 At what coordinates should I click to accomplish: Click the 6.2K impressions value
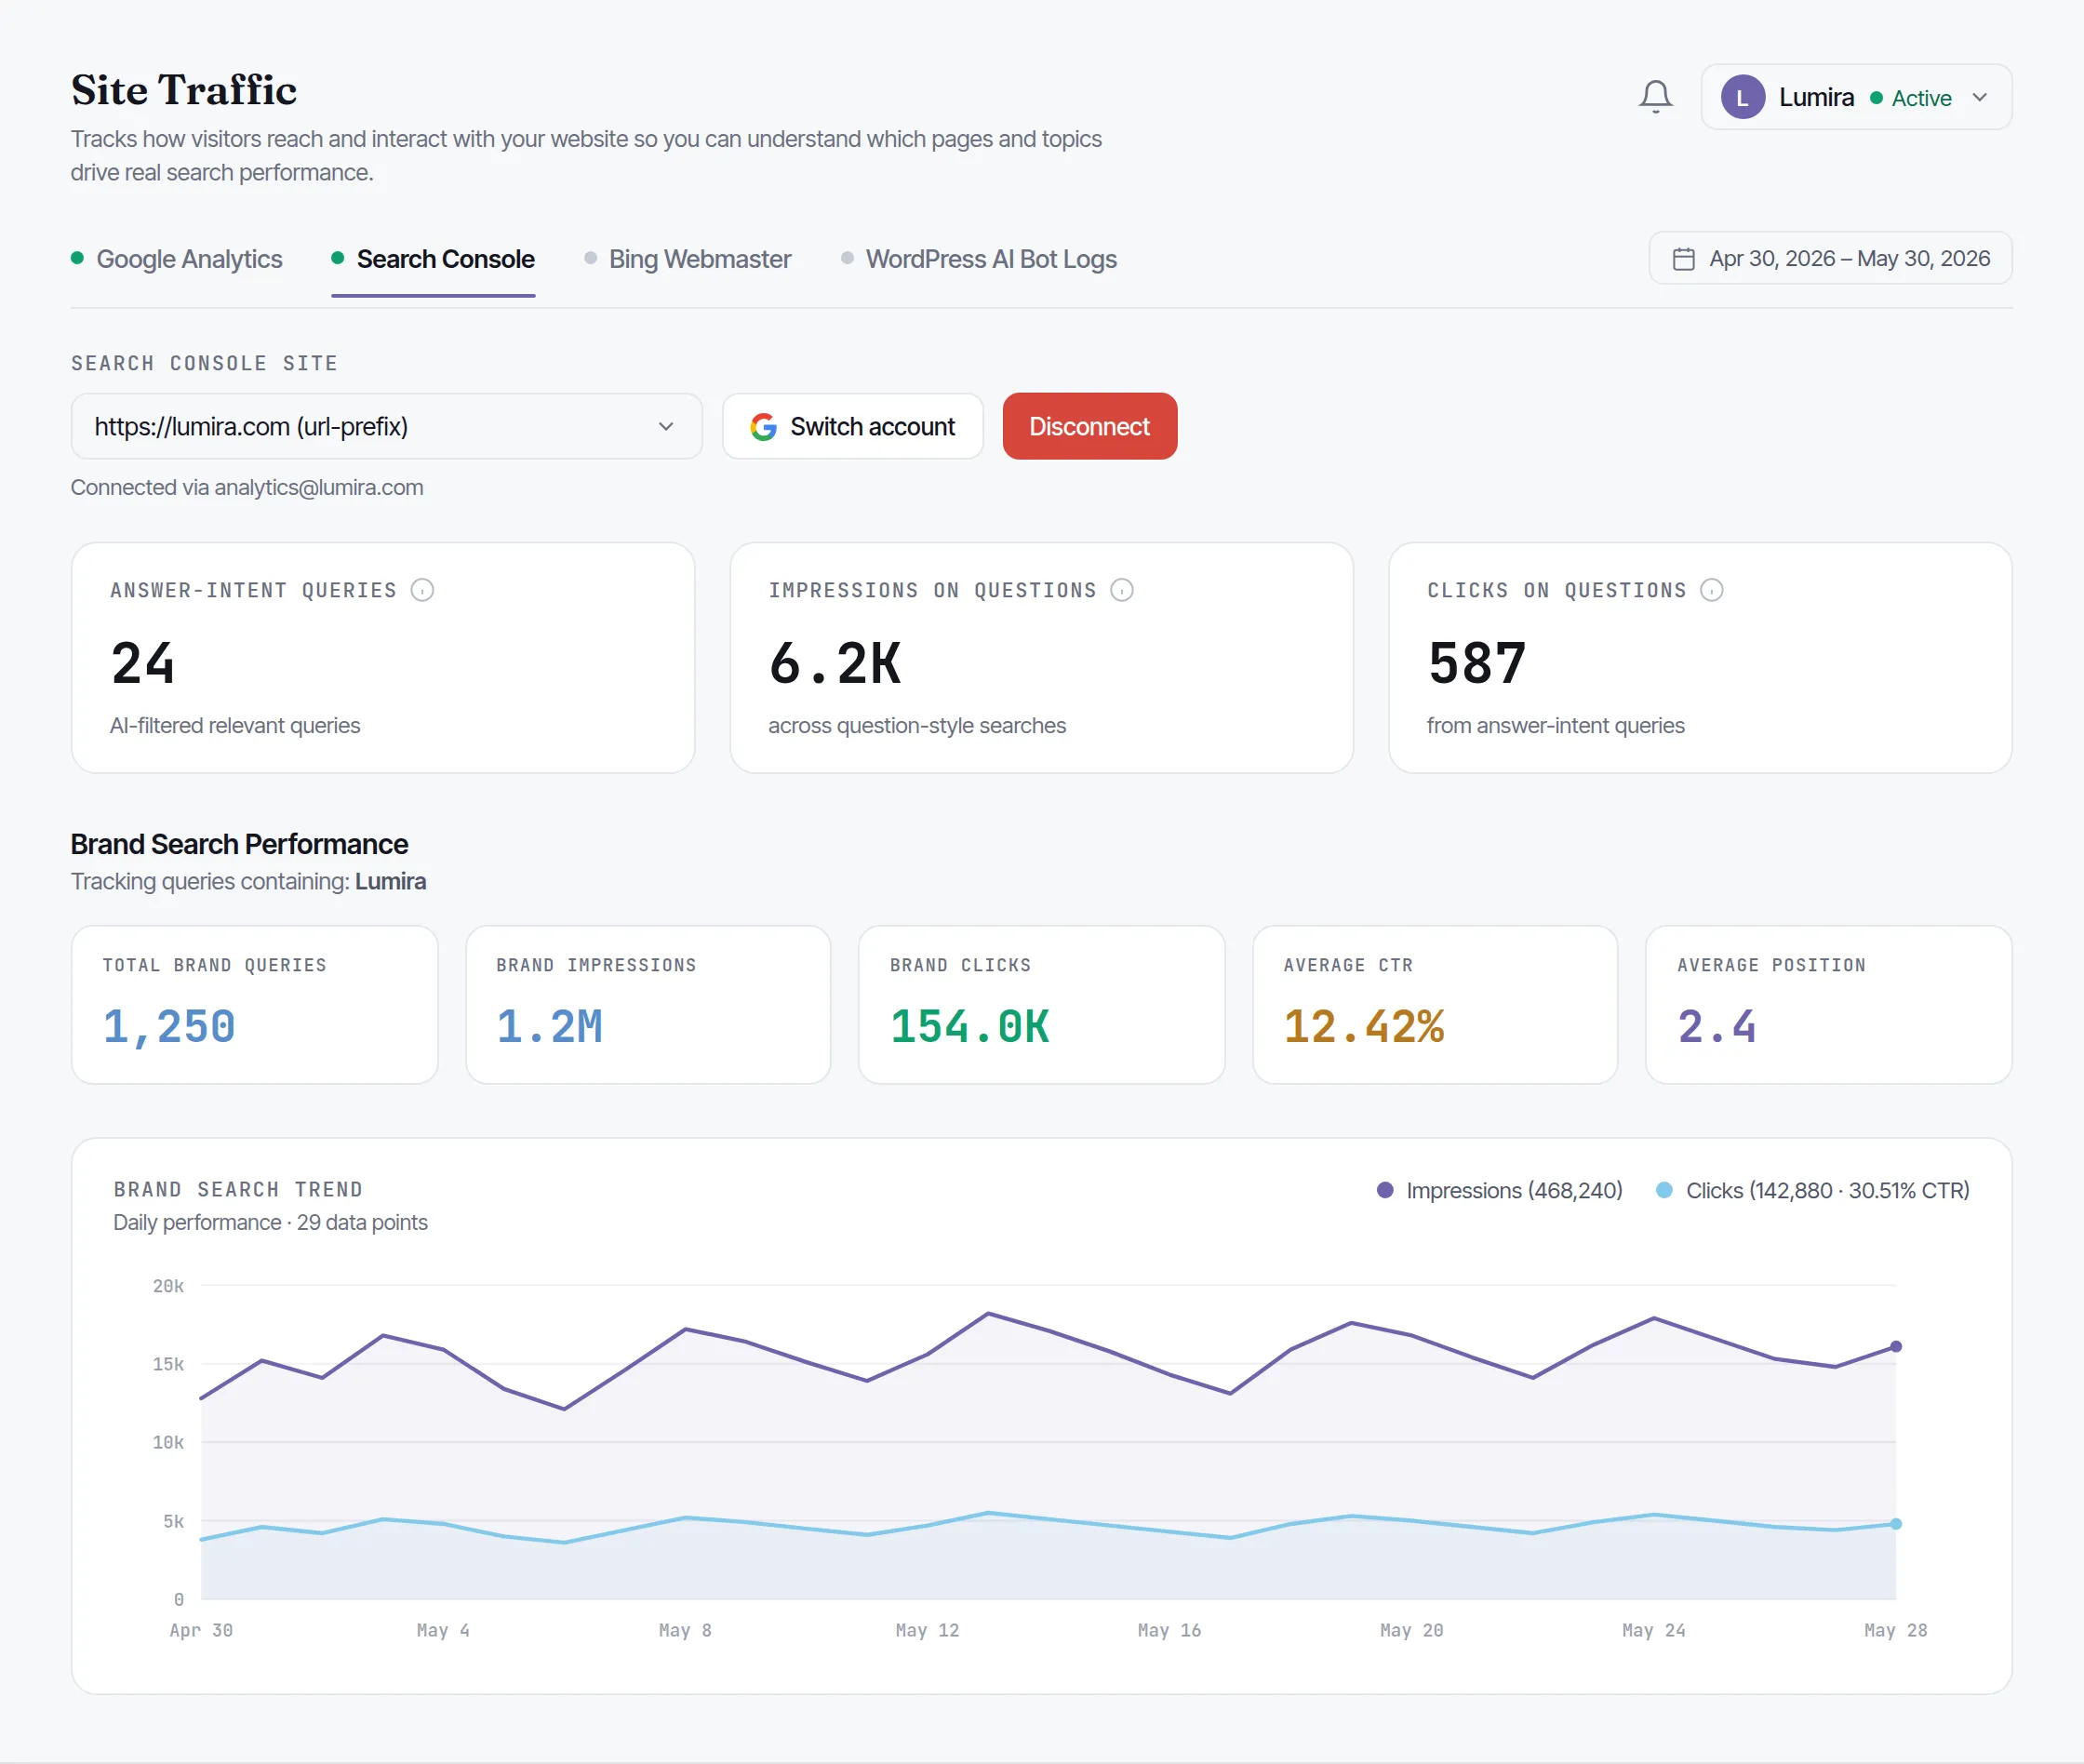coord(835,663)
